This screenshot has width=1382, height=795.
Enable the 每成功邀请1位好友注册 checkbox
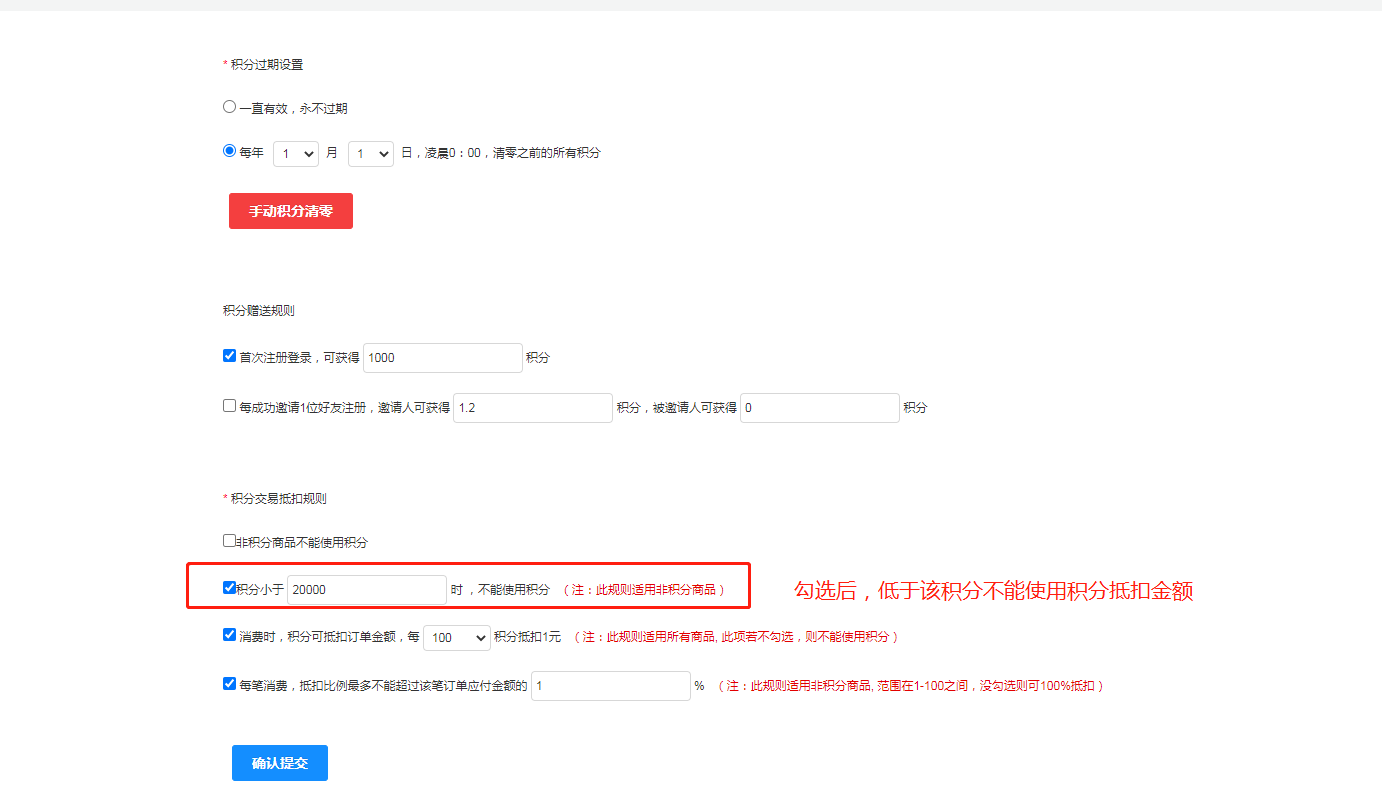pyautogui.click(x=229, y=404)
